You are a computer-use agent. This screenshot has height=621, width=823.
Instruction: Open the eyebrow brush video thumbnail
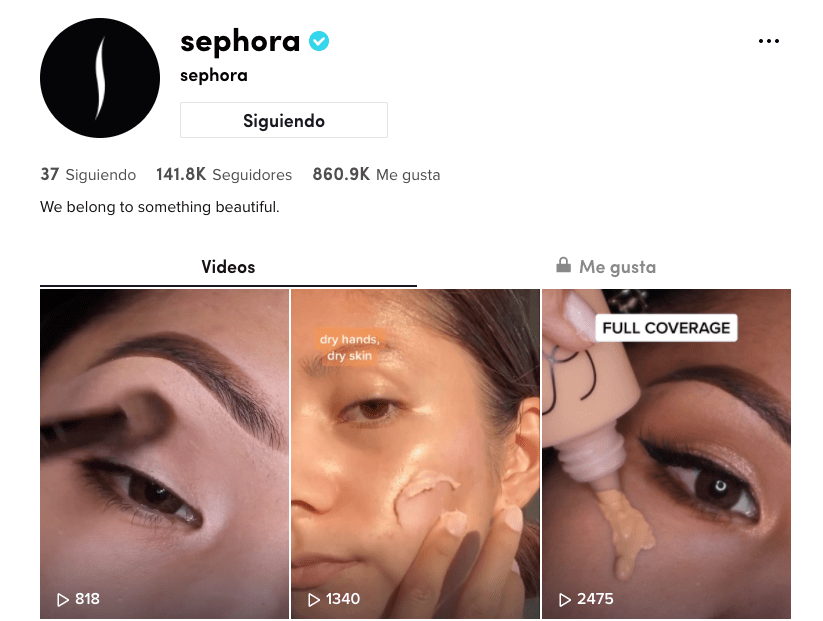tap(164, 454)
